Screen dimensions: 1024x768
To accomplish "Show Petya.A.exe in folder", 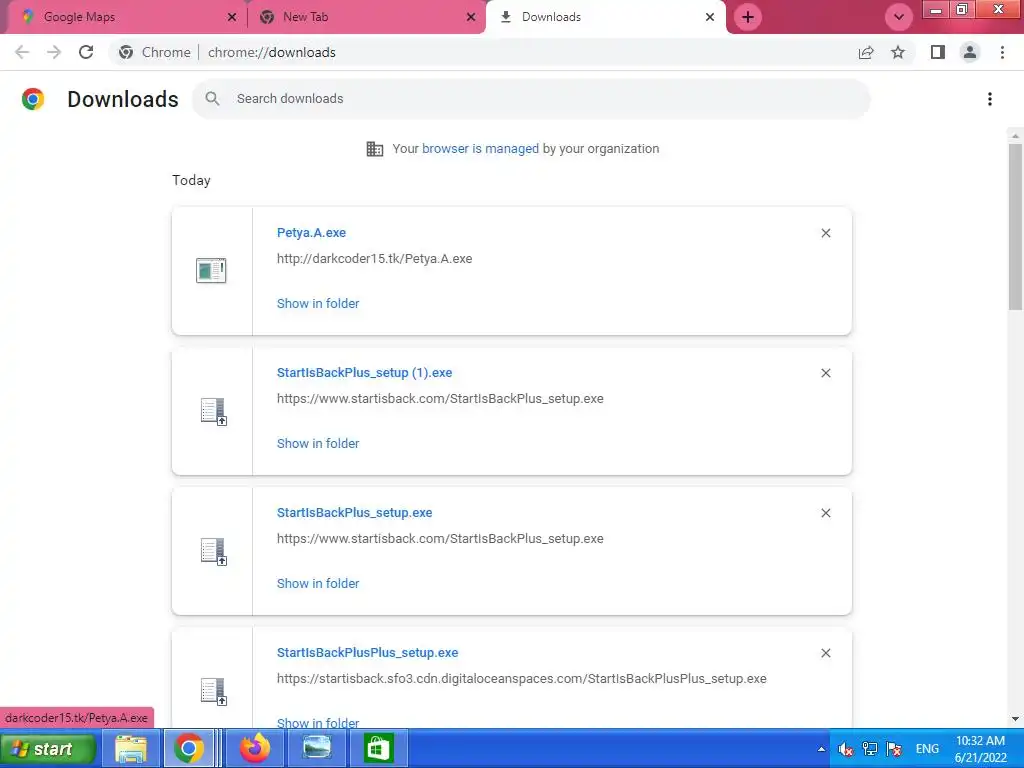I will point(318,304).
